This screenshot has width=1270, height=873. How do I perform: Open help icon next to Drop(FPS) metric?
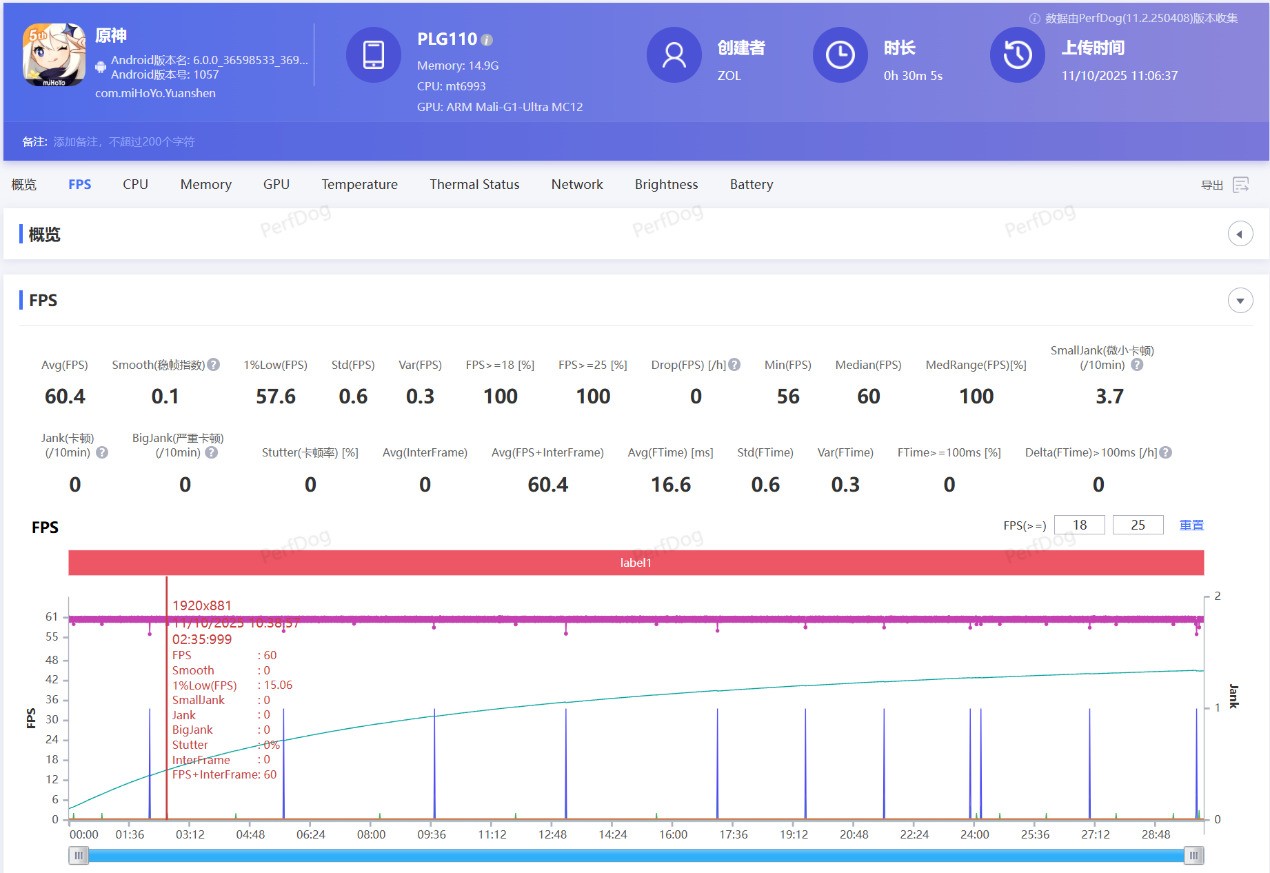pyautogui.click(x=735, y=365)
